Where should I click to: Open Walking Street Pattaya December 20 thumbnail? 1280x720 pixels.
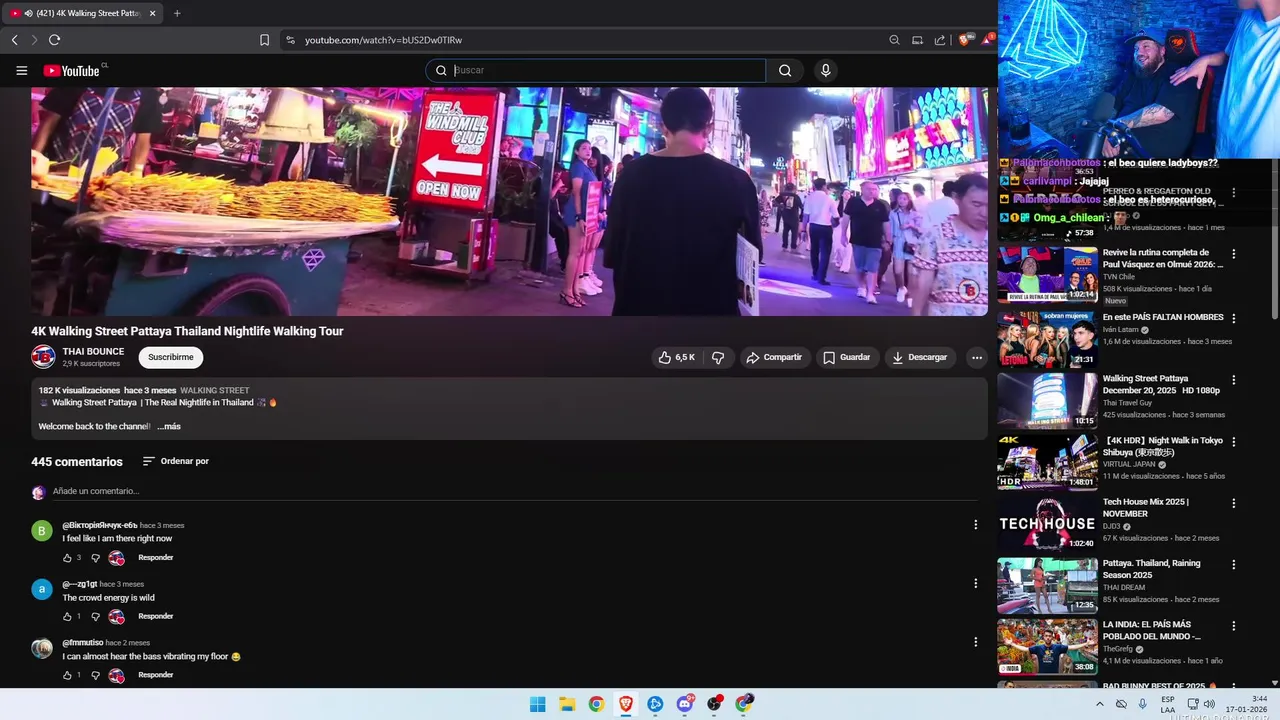[x=1047, y=400]
